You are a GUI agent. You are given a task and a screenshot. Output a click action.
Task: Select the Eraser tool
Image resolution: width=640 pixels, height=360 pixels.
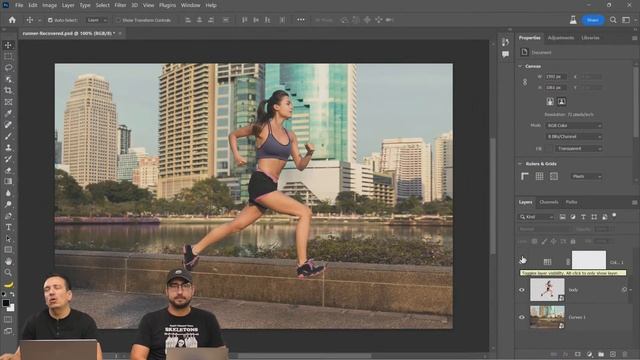[x=8, y=170]
